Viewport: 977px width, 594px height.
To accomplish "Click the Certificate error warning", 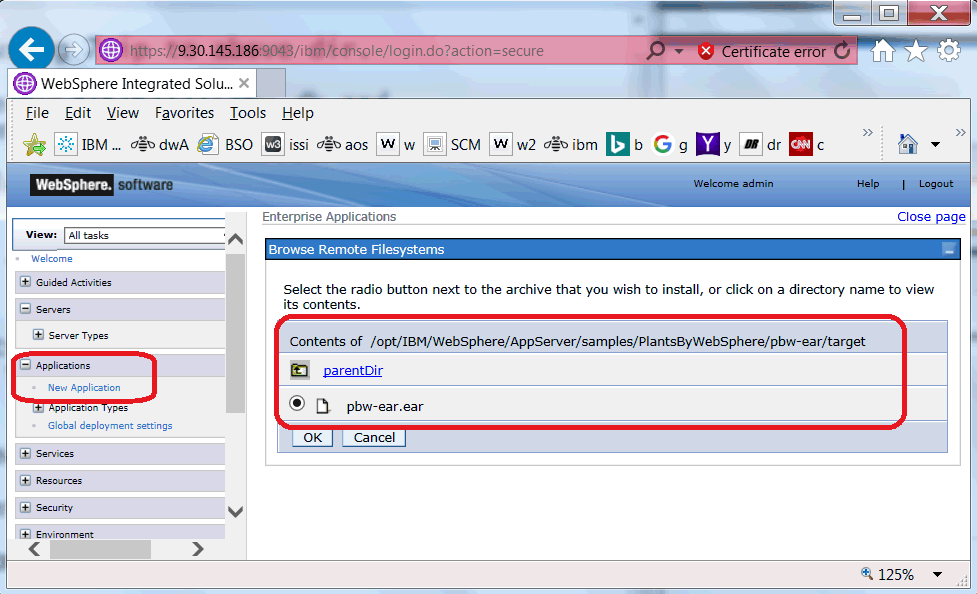I will click(761, 52).
